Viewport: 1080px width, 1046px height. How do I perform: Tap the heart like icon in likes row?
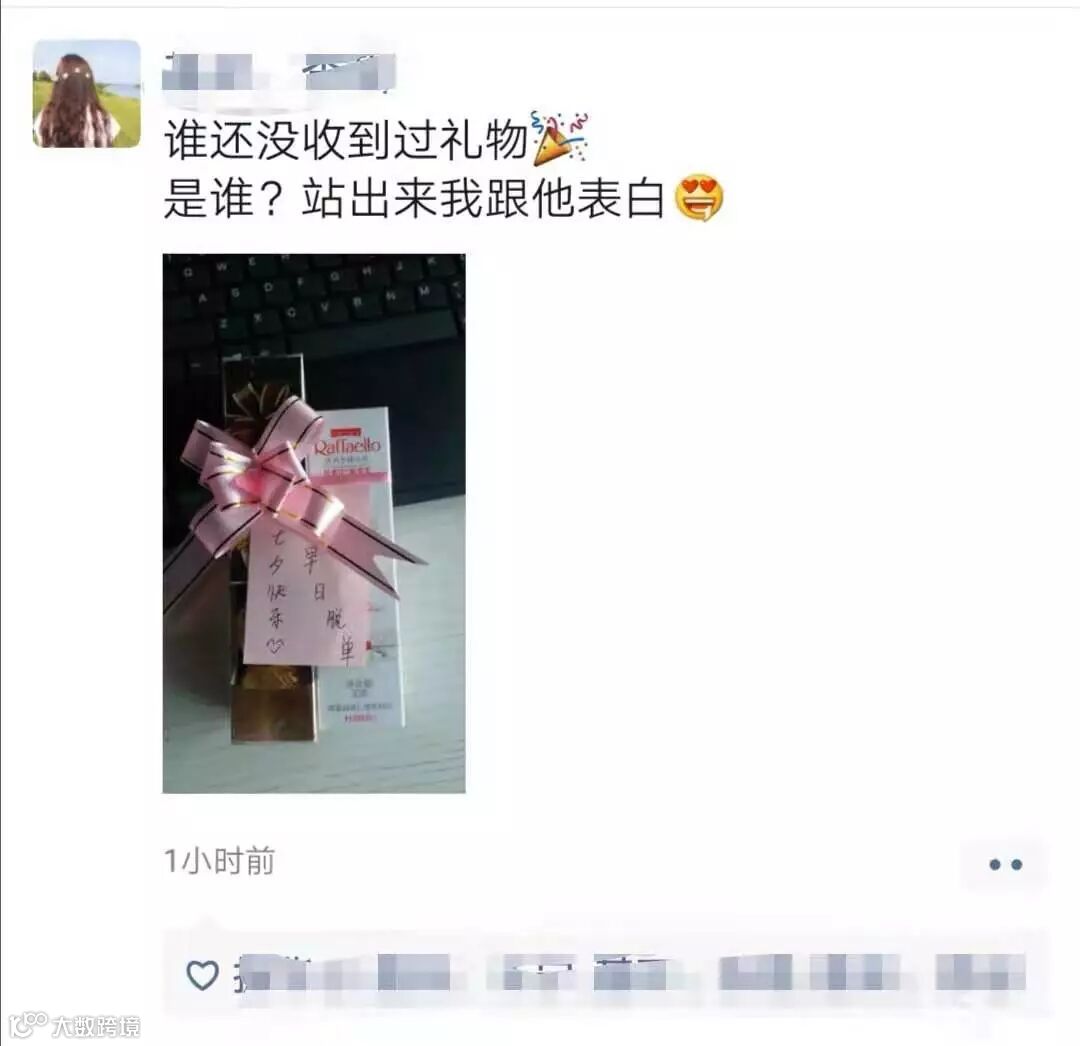(x=202, y=975)
